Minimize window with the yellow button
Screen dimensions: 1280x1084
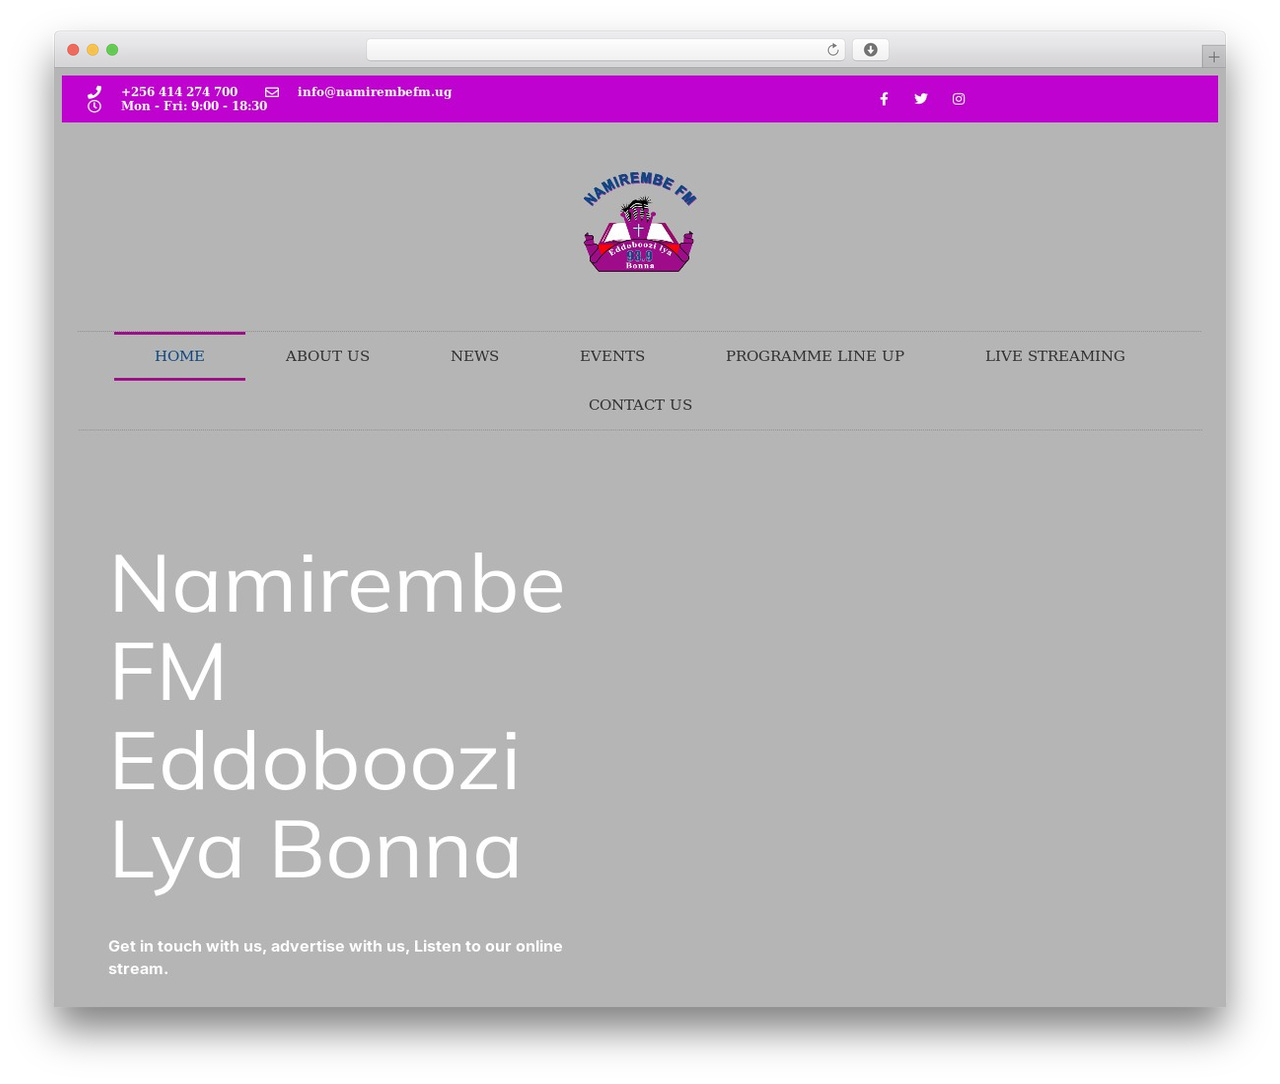(93, 50)
